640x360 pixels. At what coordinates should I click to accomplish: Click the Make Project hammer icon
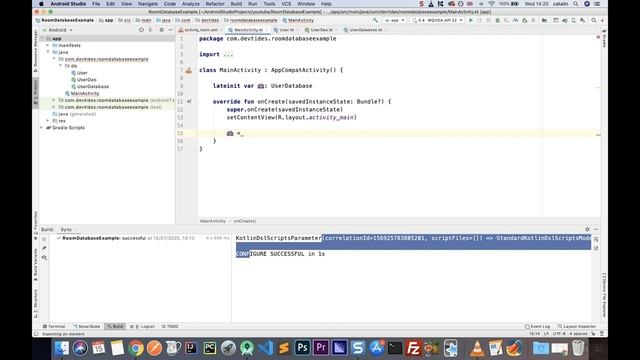click(x=375, y=20)
